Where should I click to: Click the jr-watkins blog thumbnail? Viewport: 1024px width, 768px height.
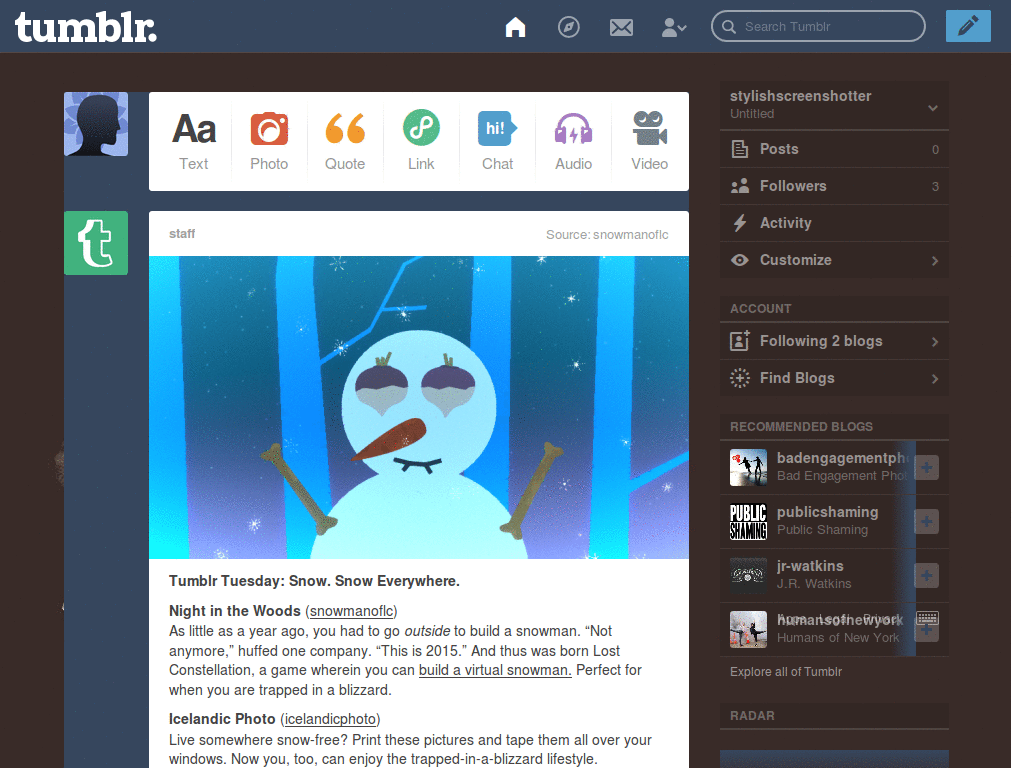(748, 575)
